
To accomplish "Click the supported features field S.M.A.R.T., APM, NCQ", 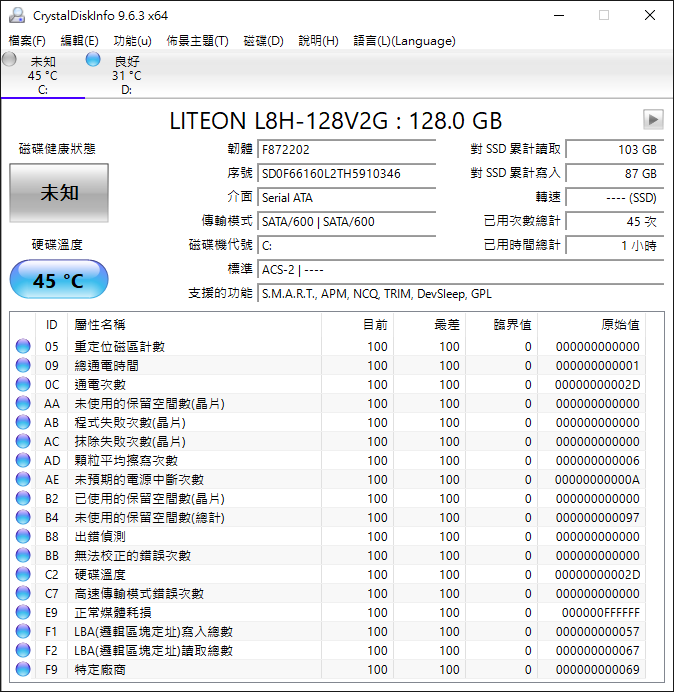I will pyautogui.click(x=461, y=293).
